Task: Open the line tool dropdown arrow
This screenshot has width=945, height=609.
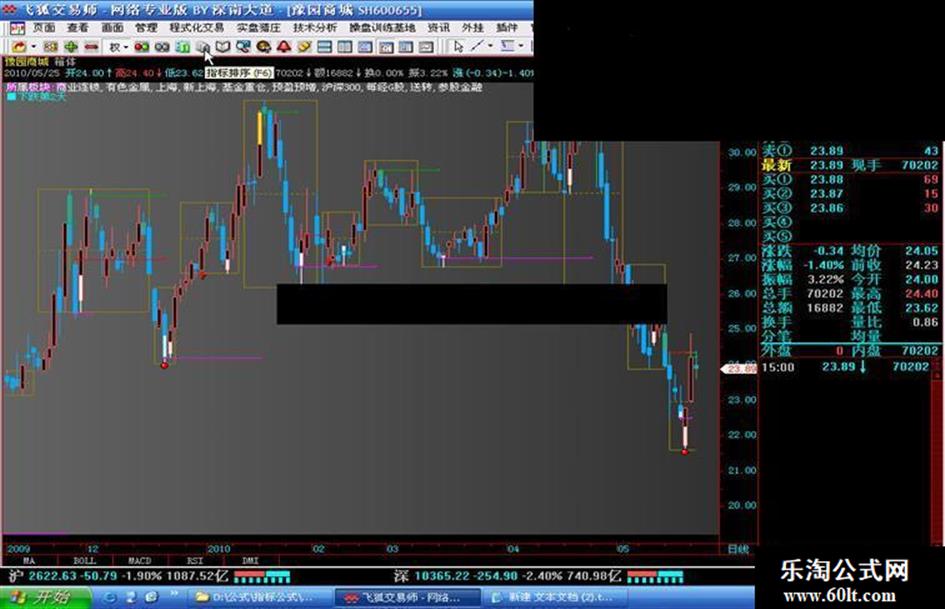Action: click(x=490, y=46)
